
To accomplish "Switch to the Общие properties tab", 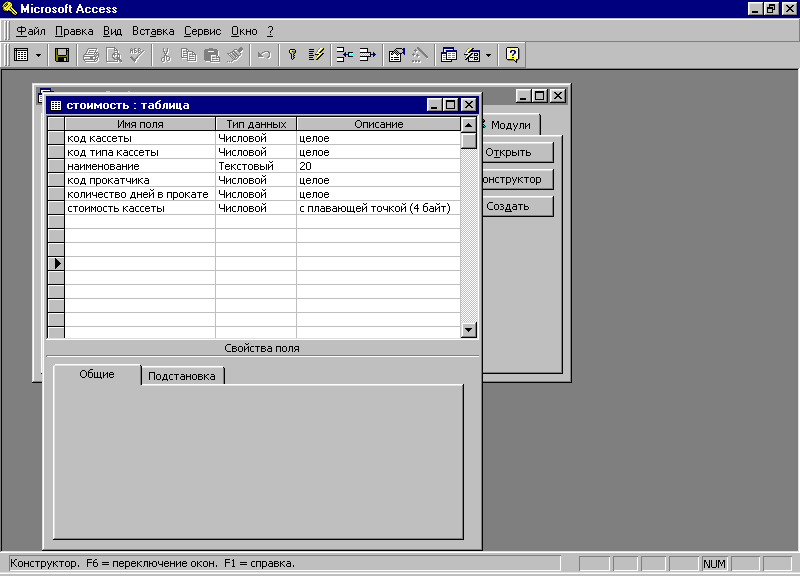I will click(x=97, y=374).
